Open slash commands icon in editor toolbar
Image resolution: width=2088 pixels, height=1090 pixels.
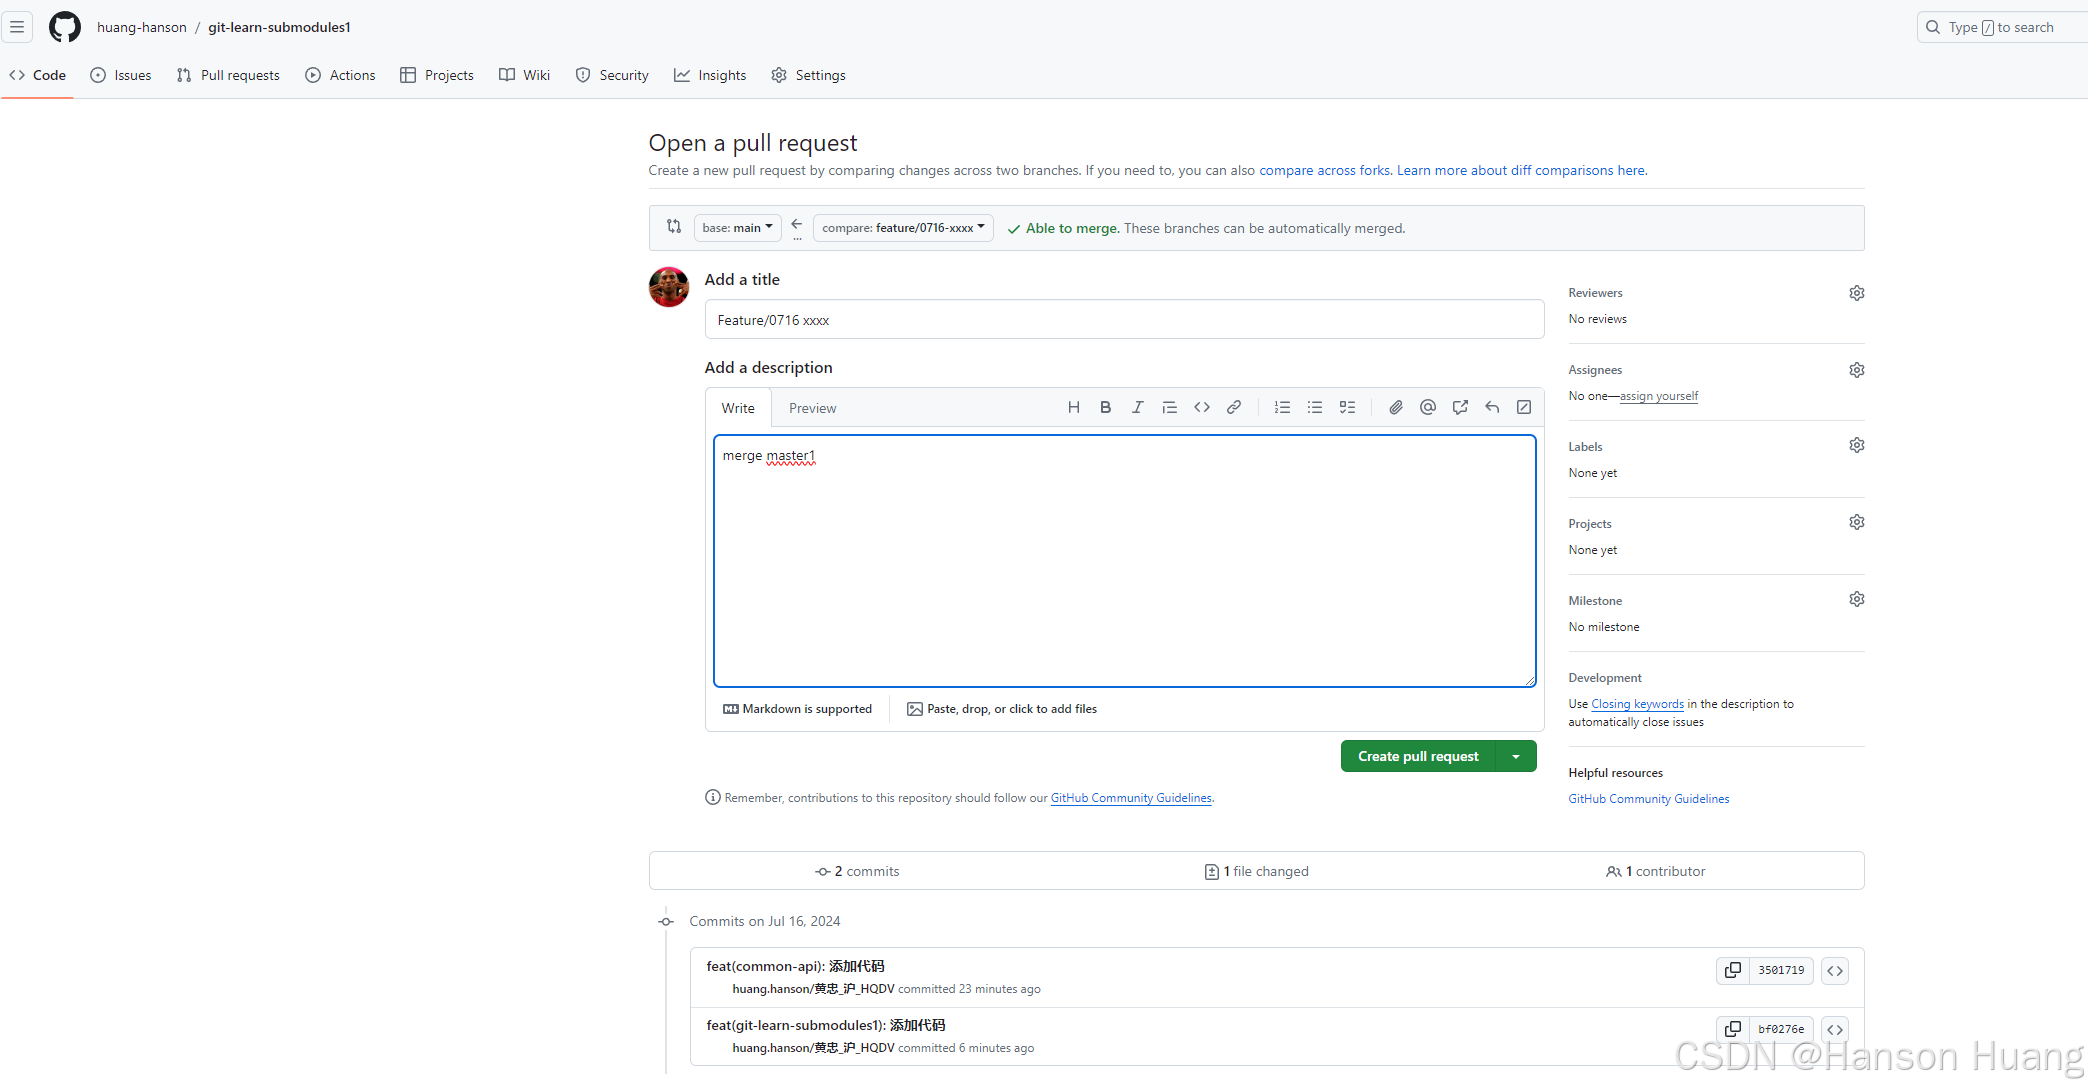click(1524, 407)
